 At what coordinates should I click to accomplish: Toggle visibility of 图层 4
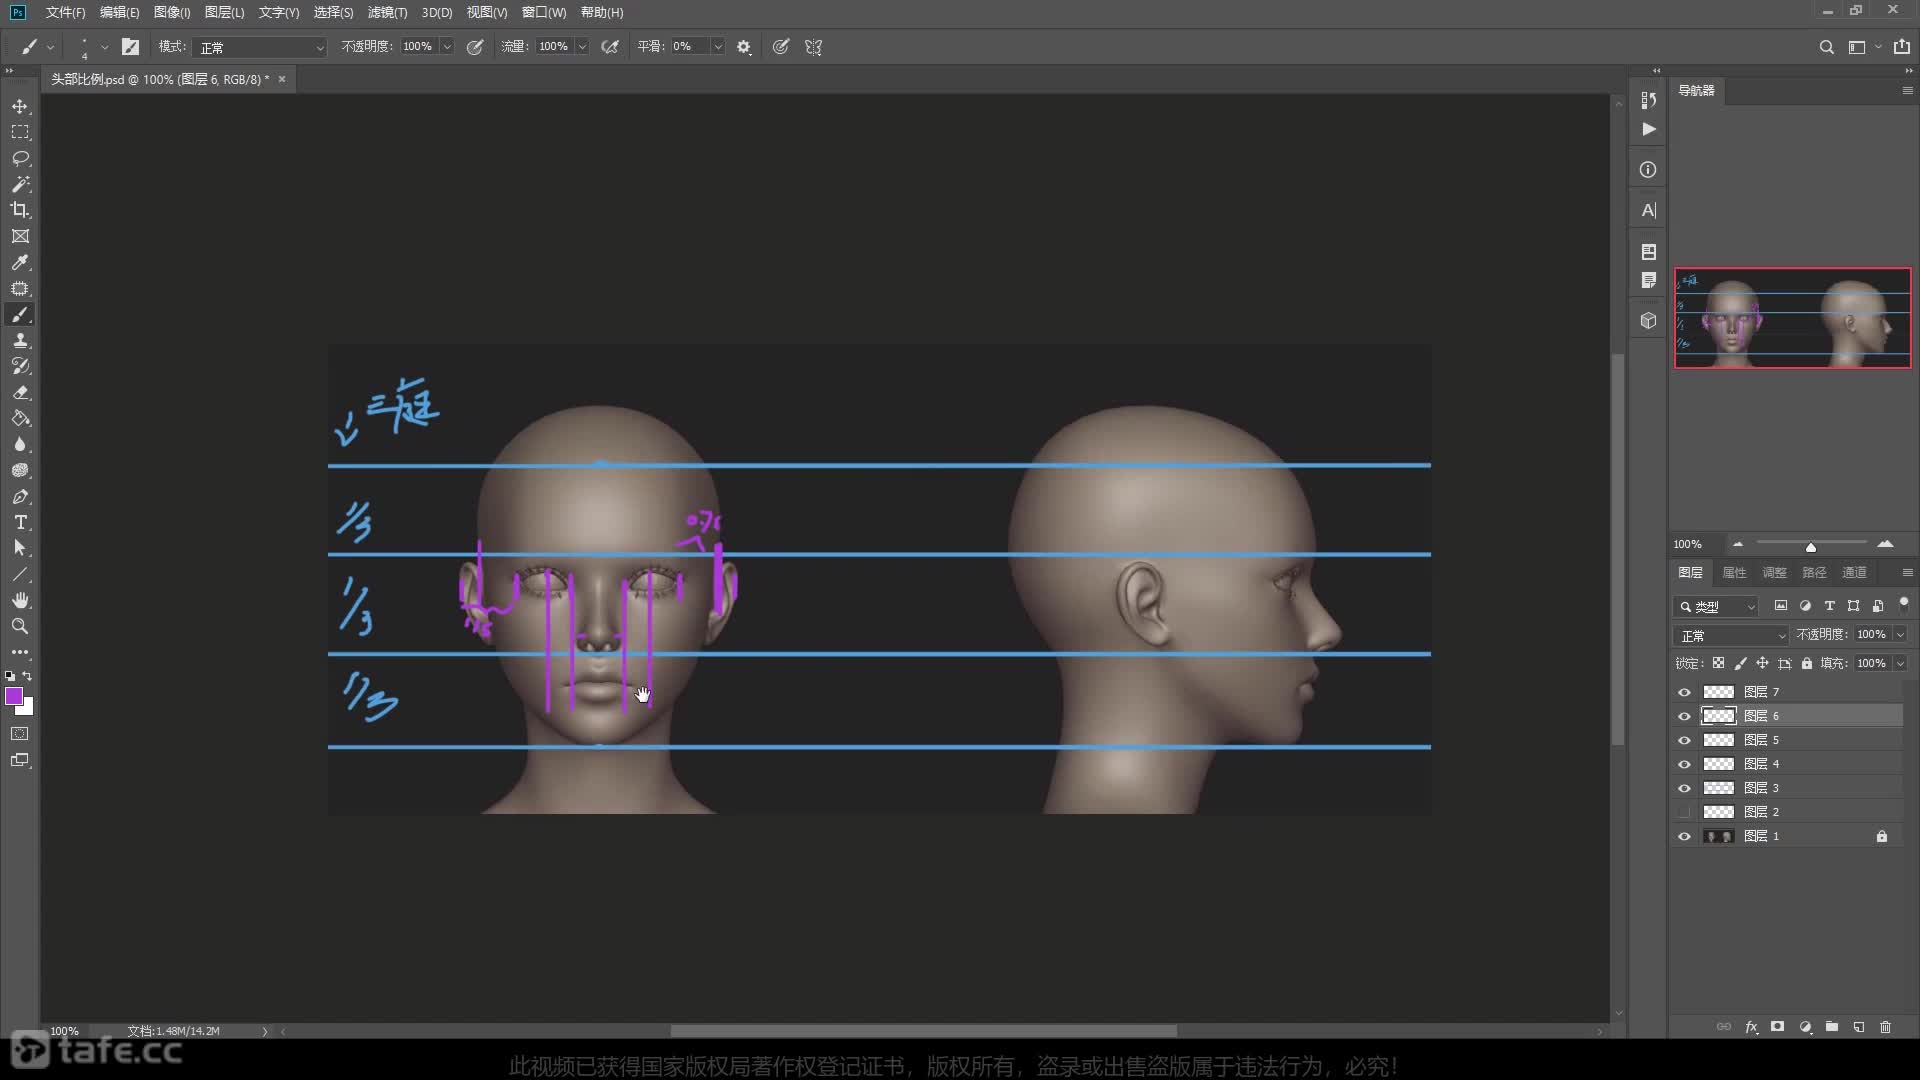1684,764
